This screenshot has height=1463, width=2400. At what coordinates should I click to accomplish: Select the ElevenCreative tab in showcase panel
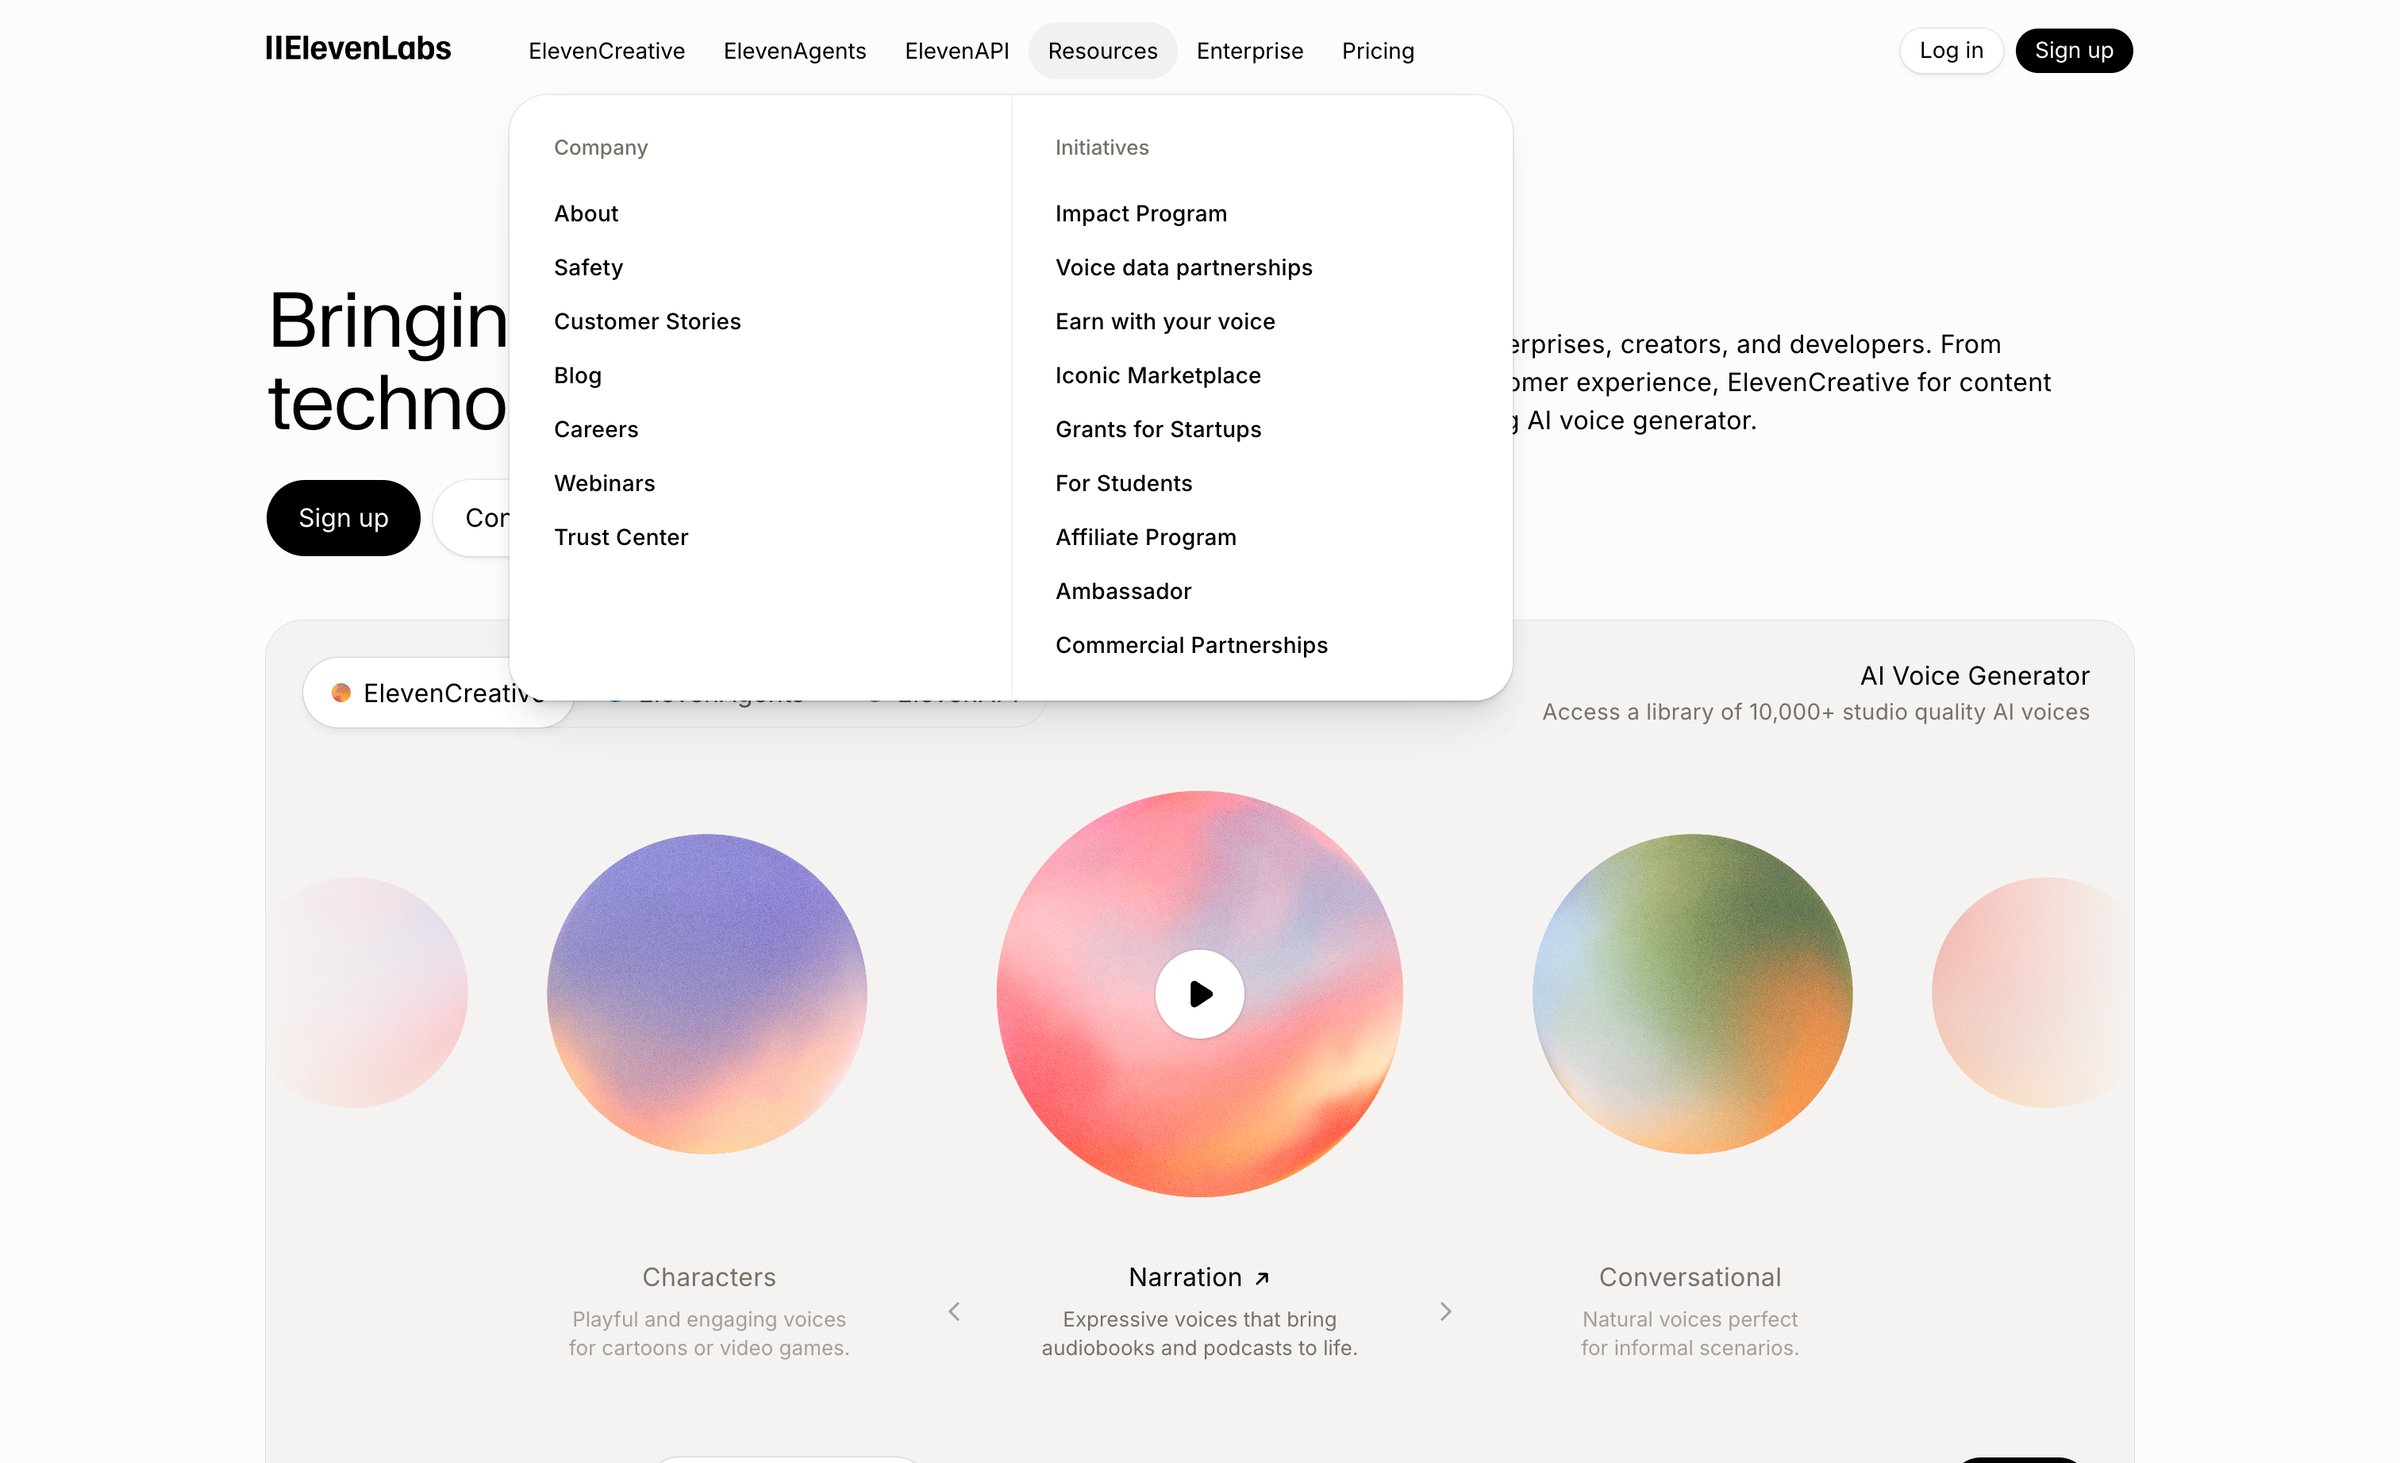coord(438,692)
